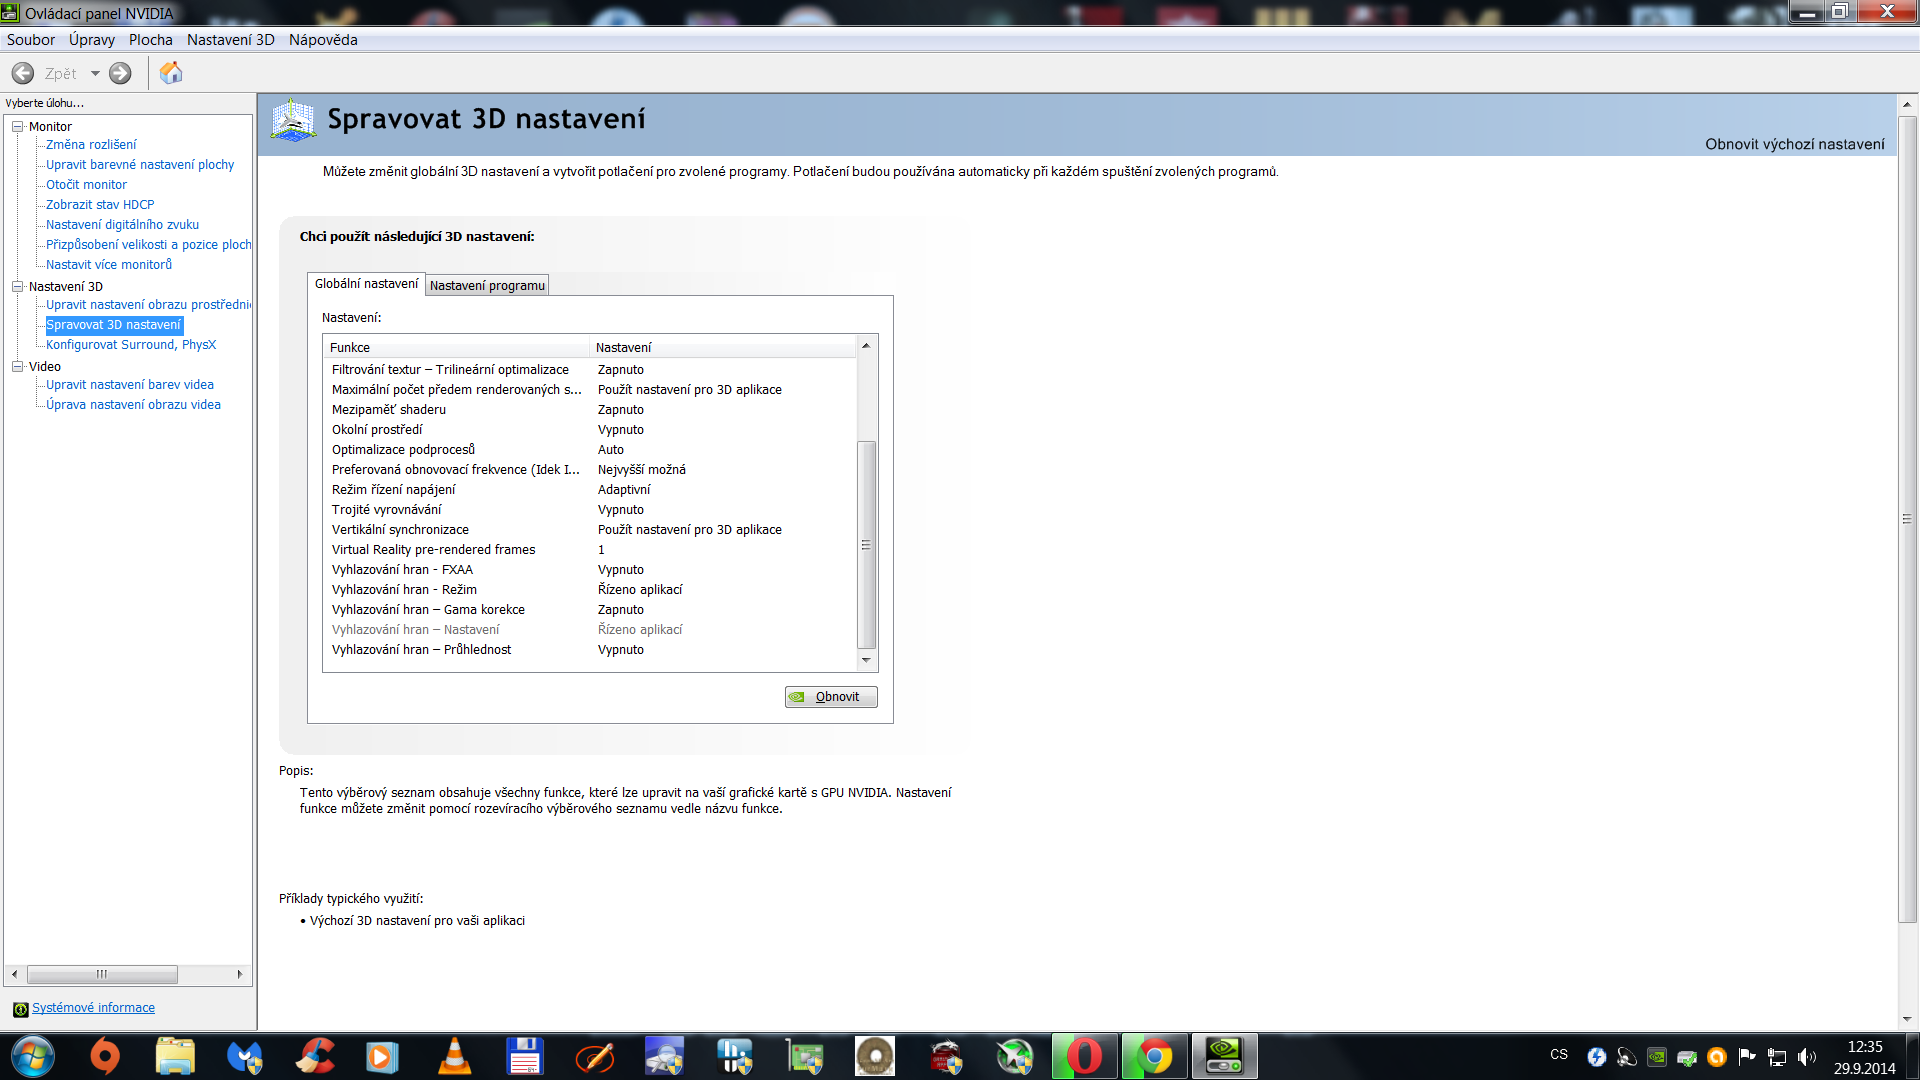Open the Soubor menu
This screenshot has height=1080, width=1920.
[x=31, y=40]
